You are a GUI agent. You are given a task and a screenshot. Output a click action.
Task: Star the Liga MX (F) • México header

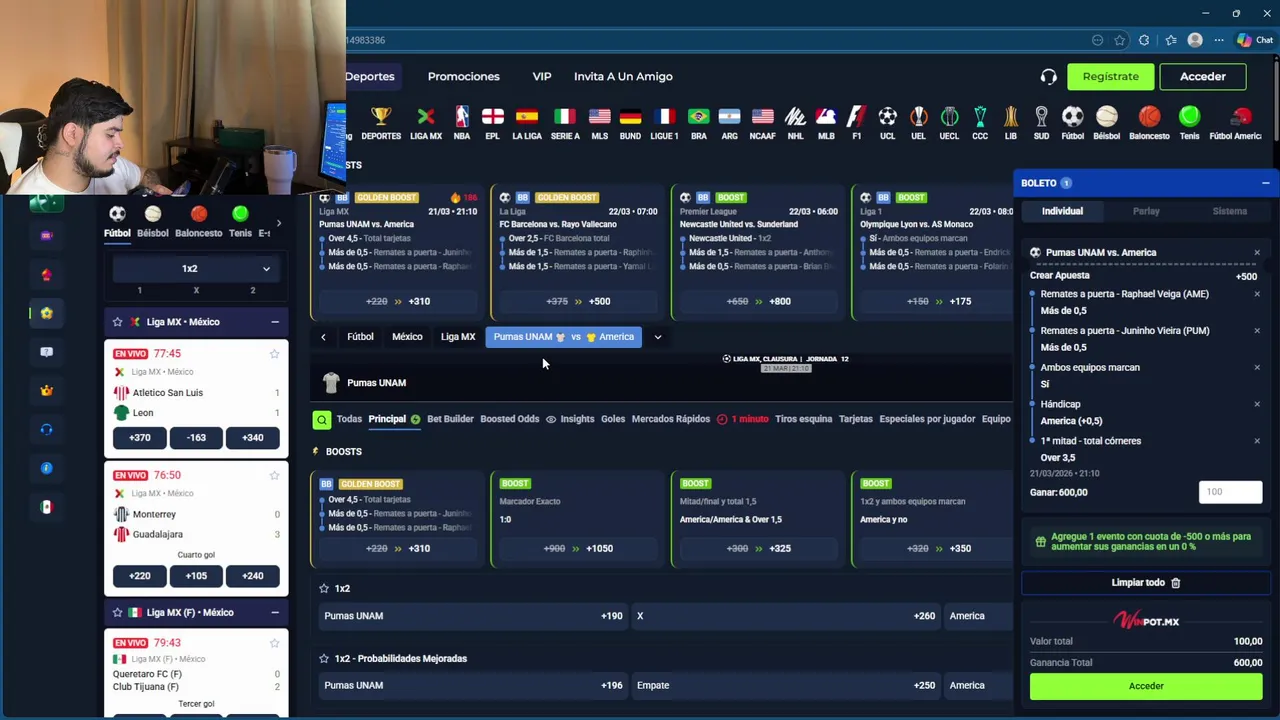pyautogui.click(x=117, y=613)
